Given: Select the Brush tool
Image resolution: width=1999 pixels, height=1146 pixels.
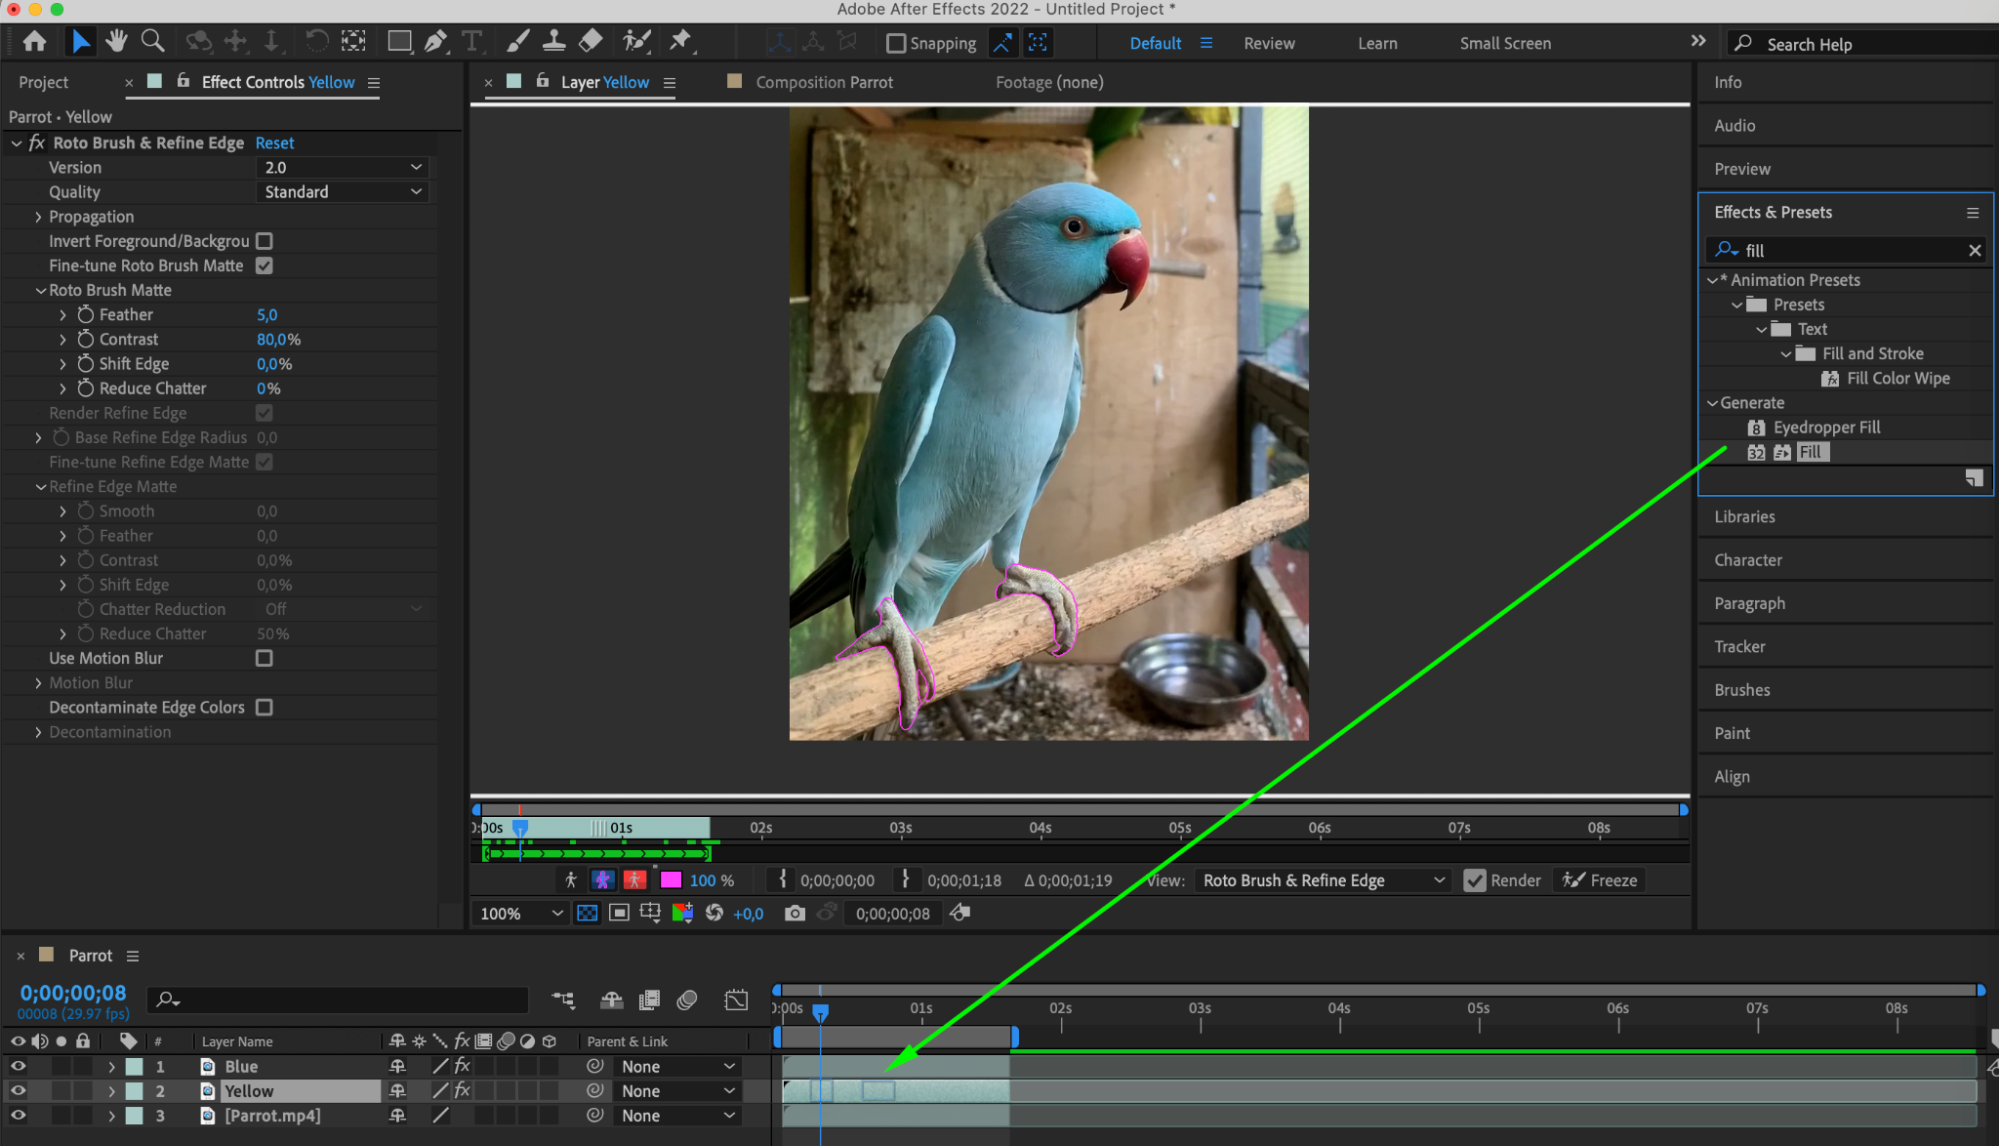Looking at the screenshot, I should (518, 42).
